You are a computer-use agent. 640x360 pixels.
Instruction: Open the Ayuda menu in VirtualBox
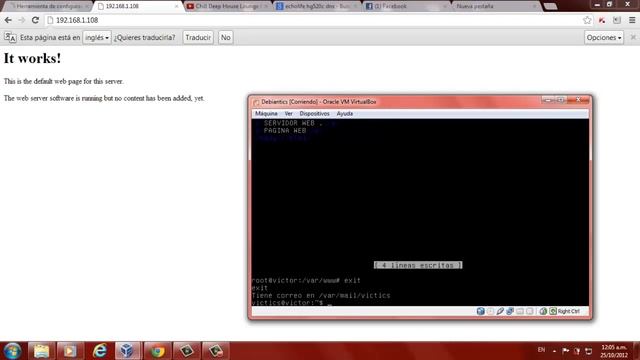pyautogui.click(x=344, y=113)
